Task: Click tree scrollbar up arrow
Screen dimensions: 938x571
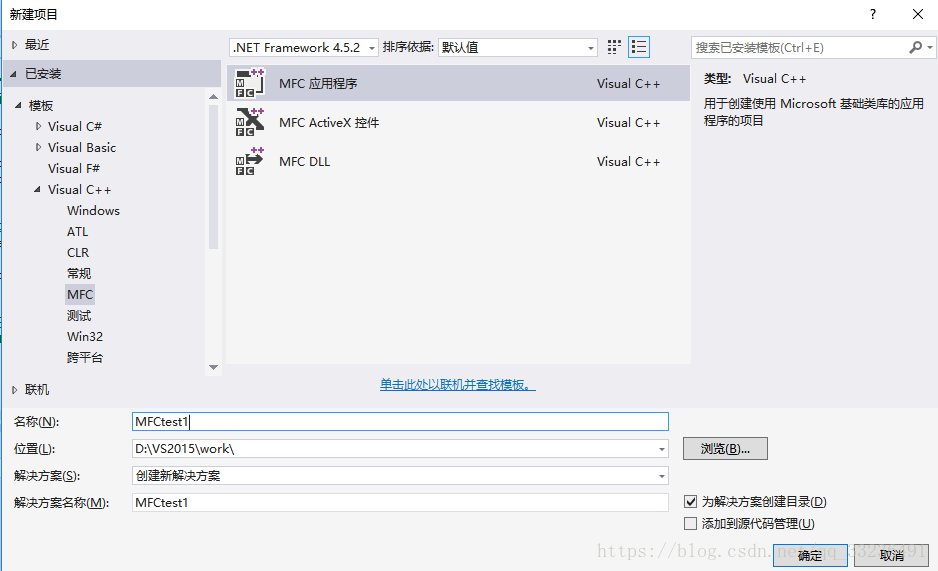Action: click(214, 96)
